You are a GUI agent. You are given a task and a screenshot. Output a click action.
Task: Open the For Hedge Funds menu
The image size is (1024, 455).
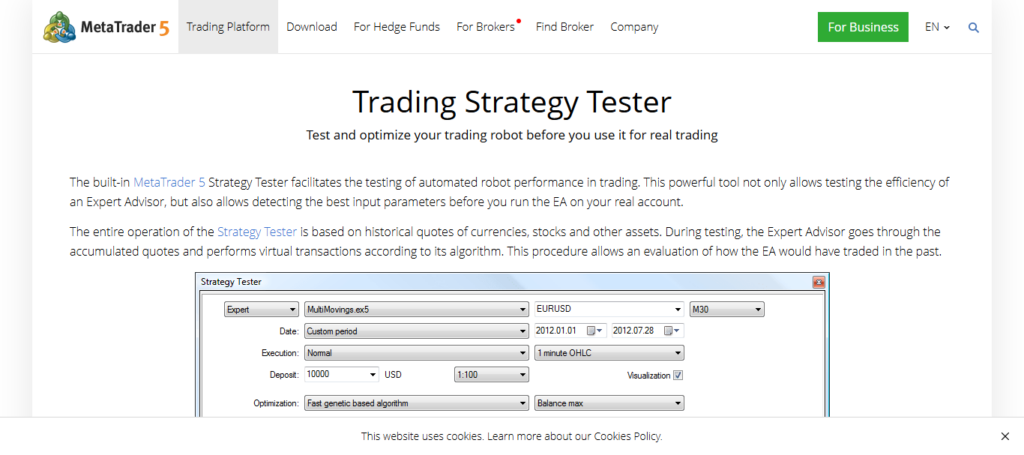(x=396, y=27)
